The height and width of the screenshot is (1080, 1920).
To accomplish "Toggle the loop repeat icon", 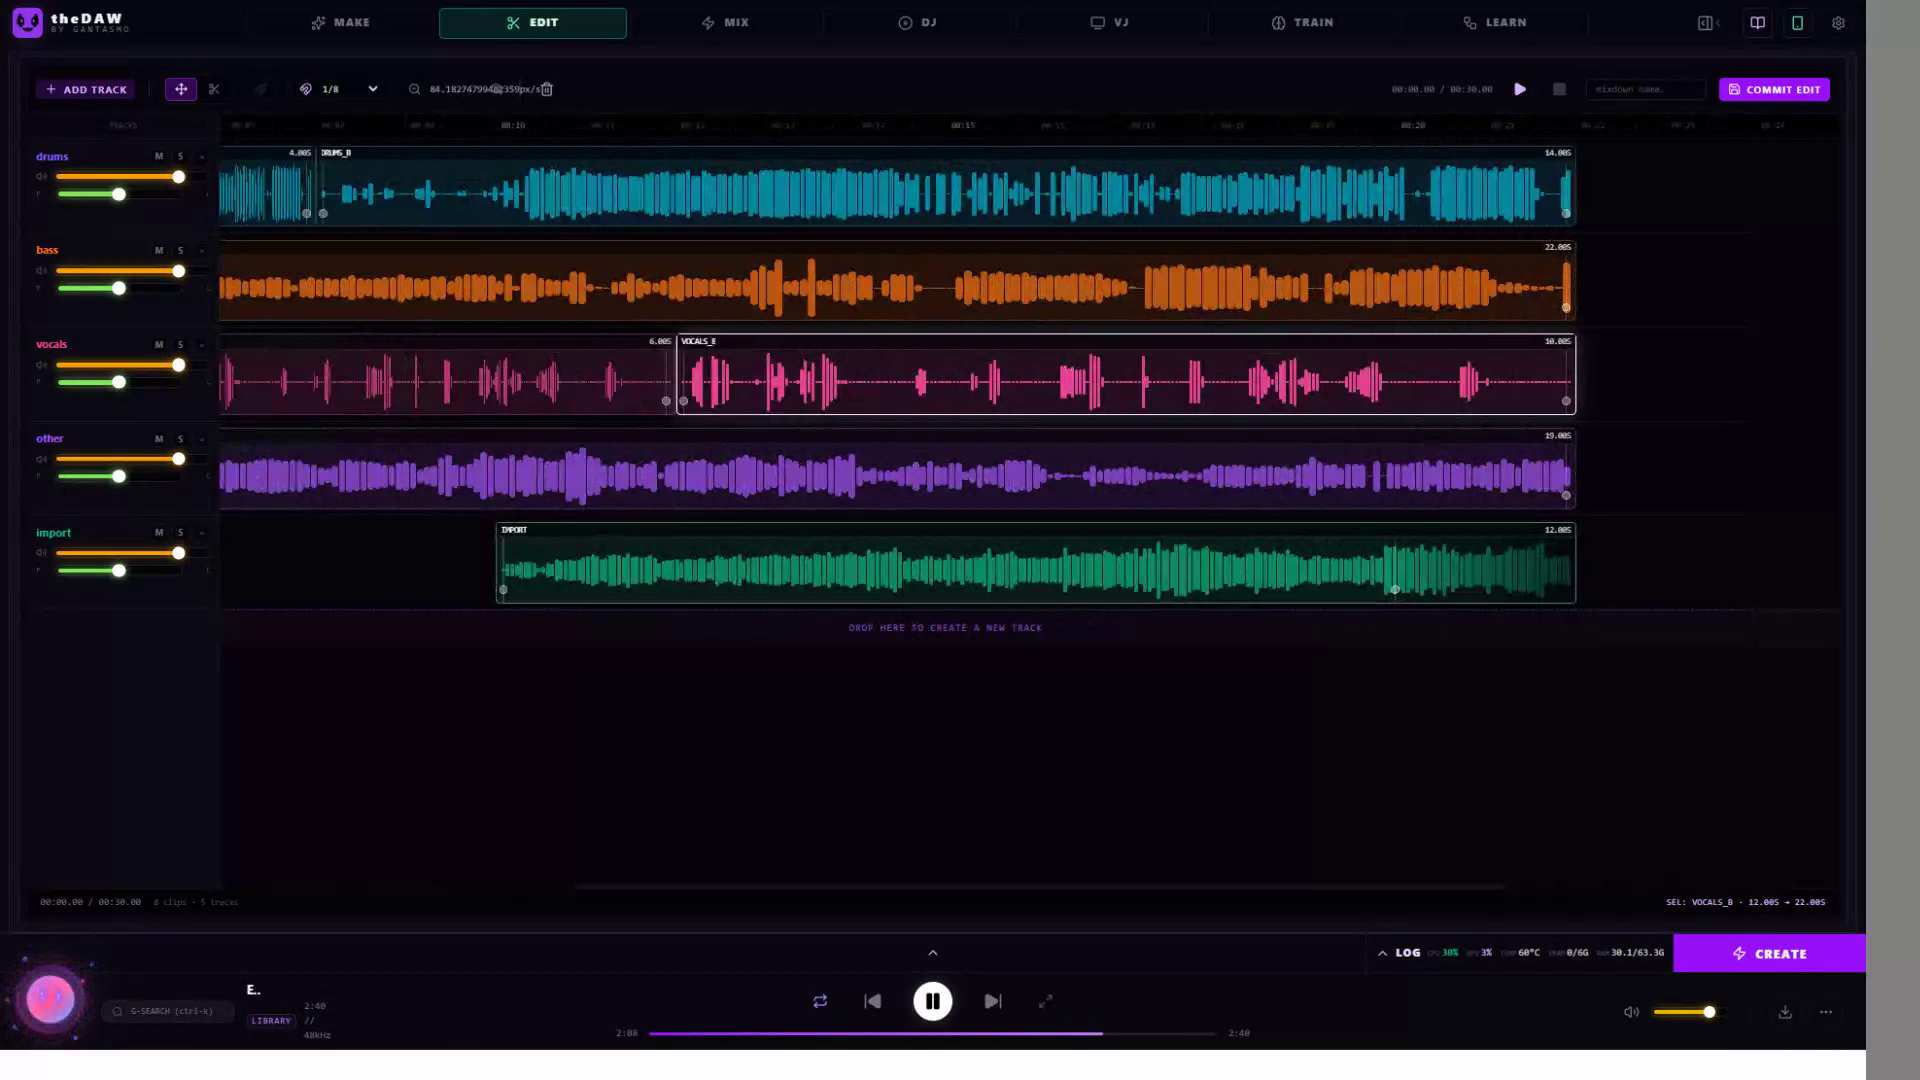I will 820,1001.
